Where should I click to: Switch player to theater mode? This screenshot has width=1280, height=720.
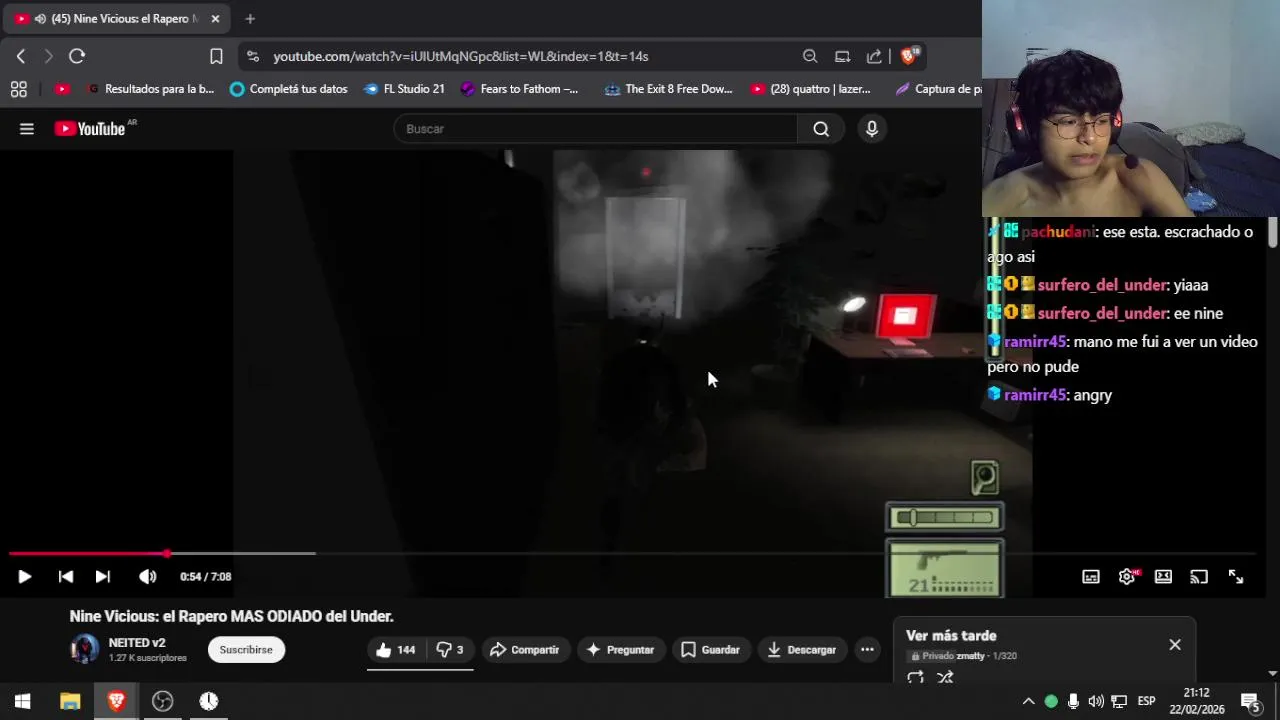tap(1163, 577)
